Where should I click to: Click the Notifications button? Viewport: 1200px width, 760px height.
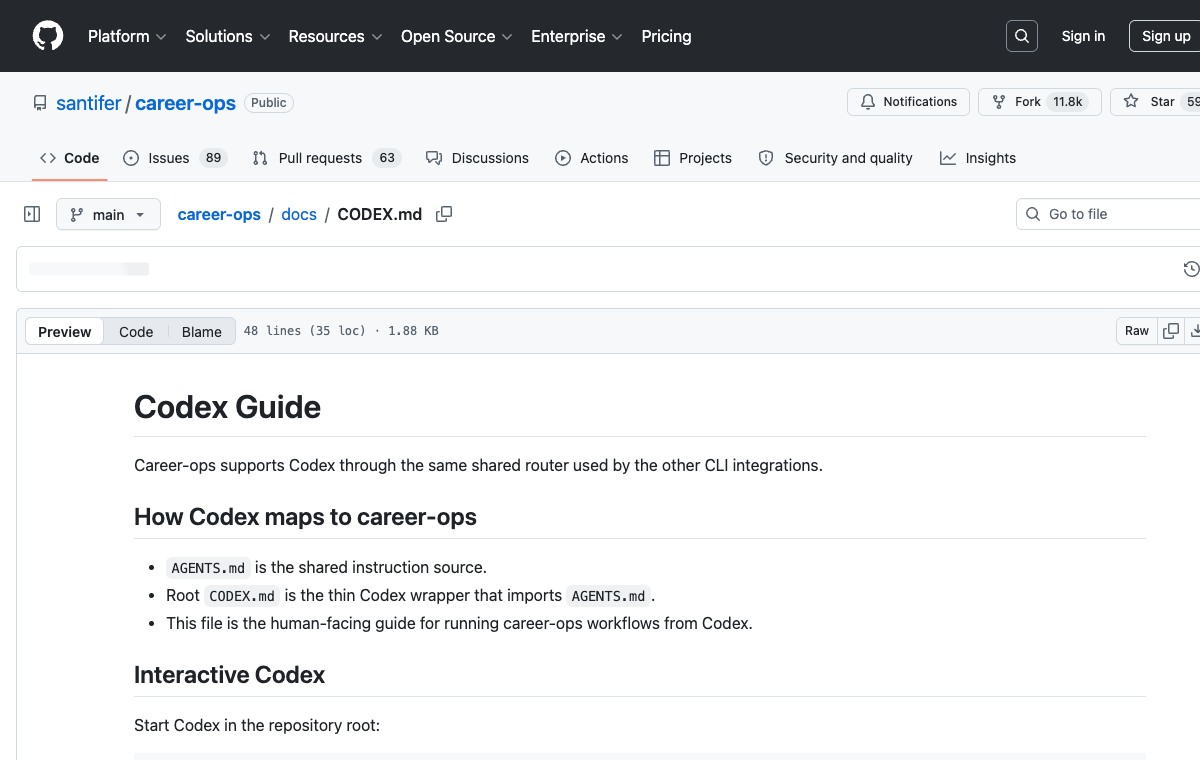coord(909,102)
